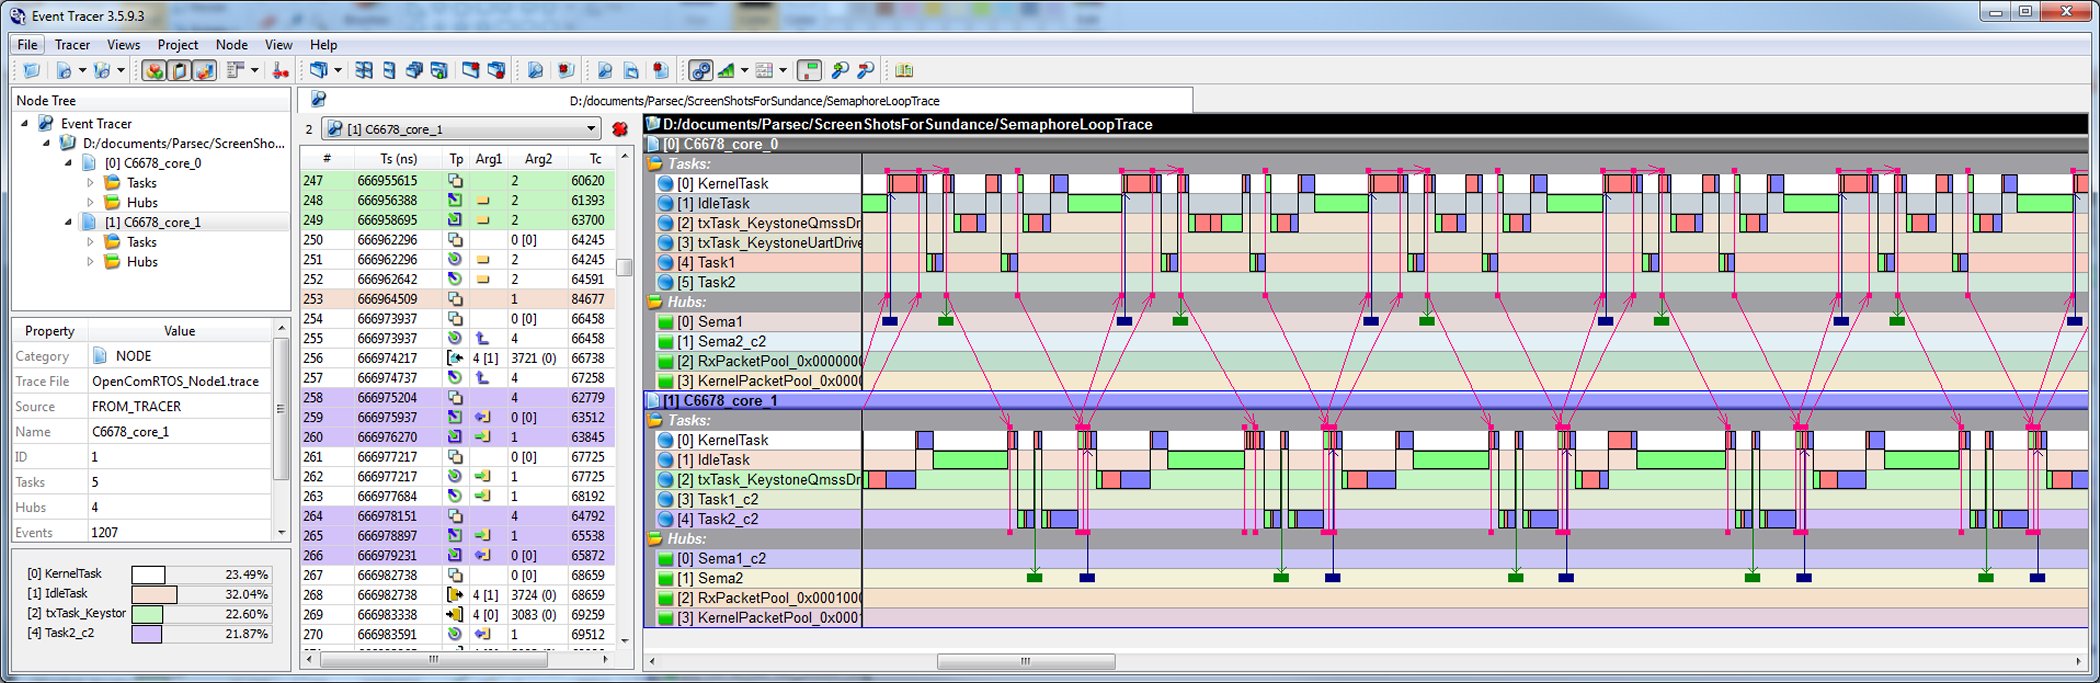This screenshot has width=2100, height=683.
Task: Click the scissors cut icon in toolbar
Action: [281, 70]
